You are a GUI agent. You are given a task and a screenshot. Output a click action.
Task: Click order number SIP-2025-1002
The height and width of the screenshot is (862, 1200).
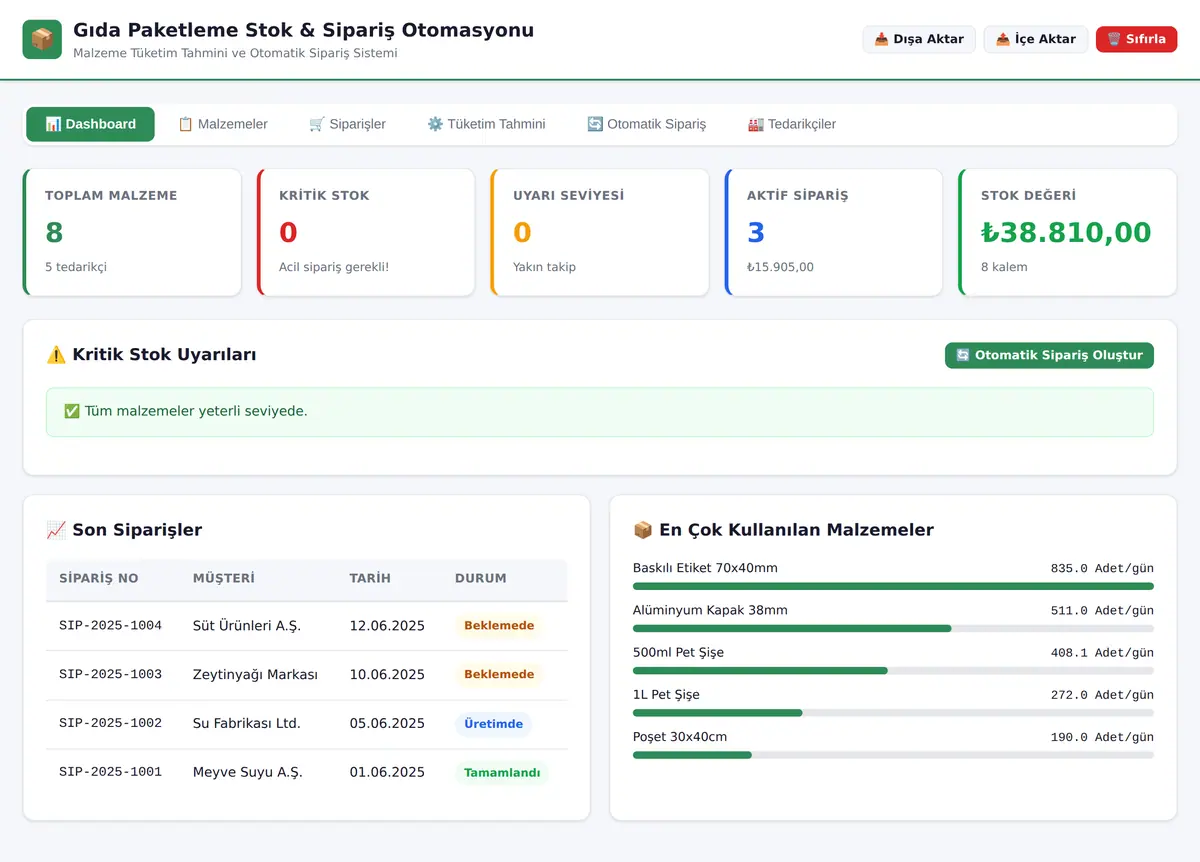pos(110,723)
